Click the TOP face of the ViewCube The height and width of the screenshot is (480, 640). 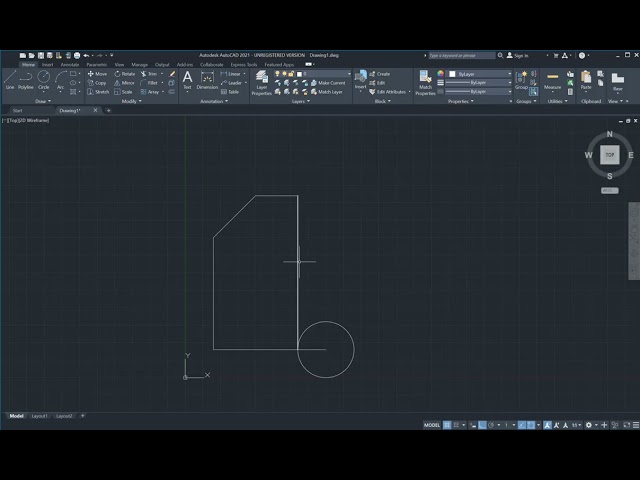pyautogui.click(x=609, y=155)
